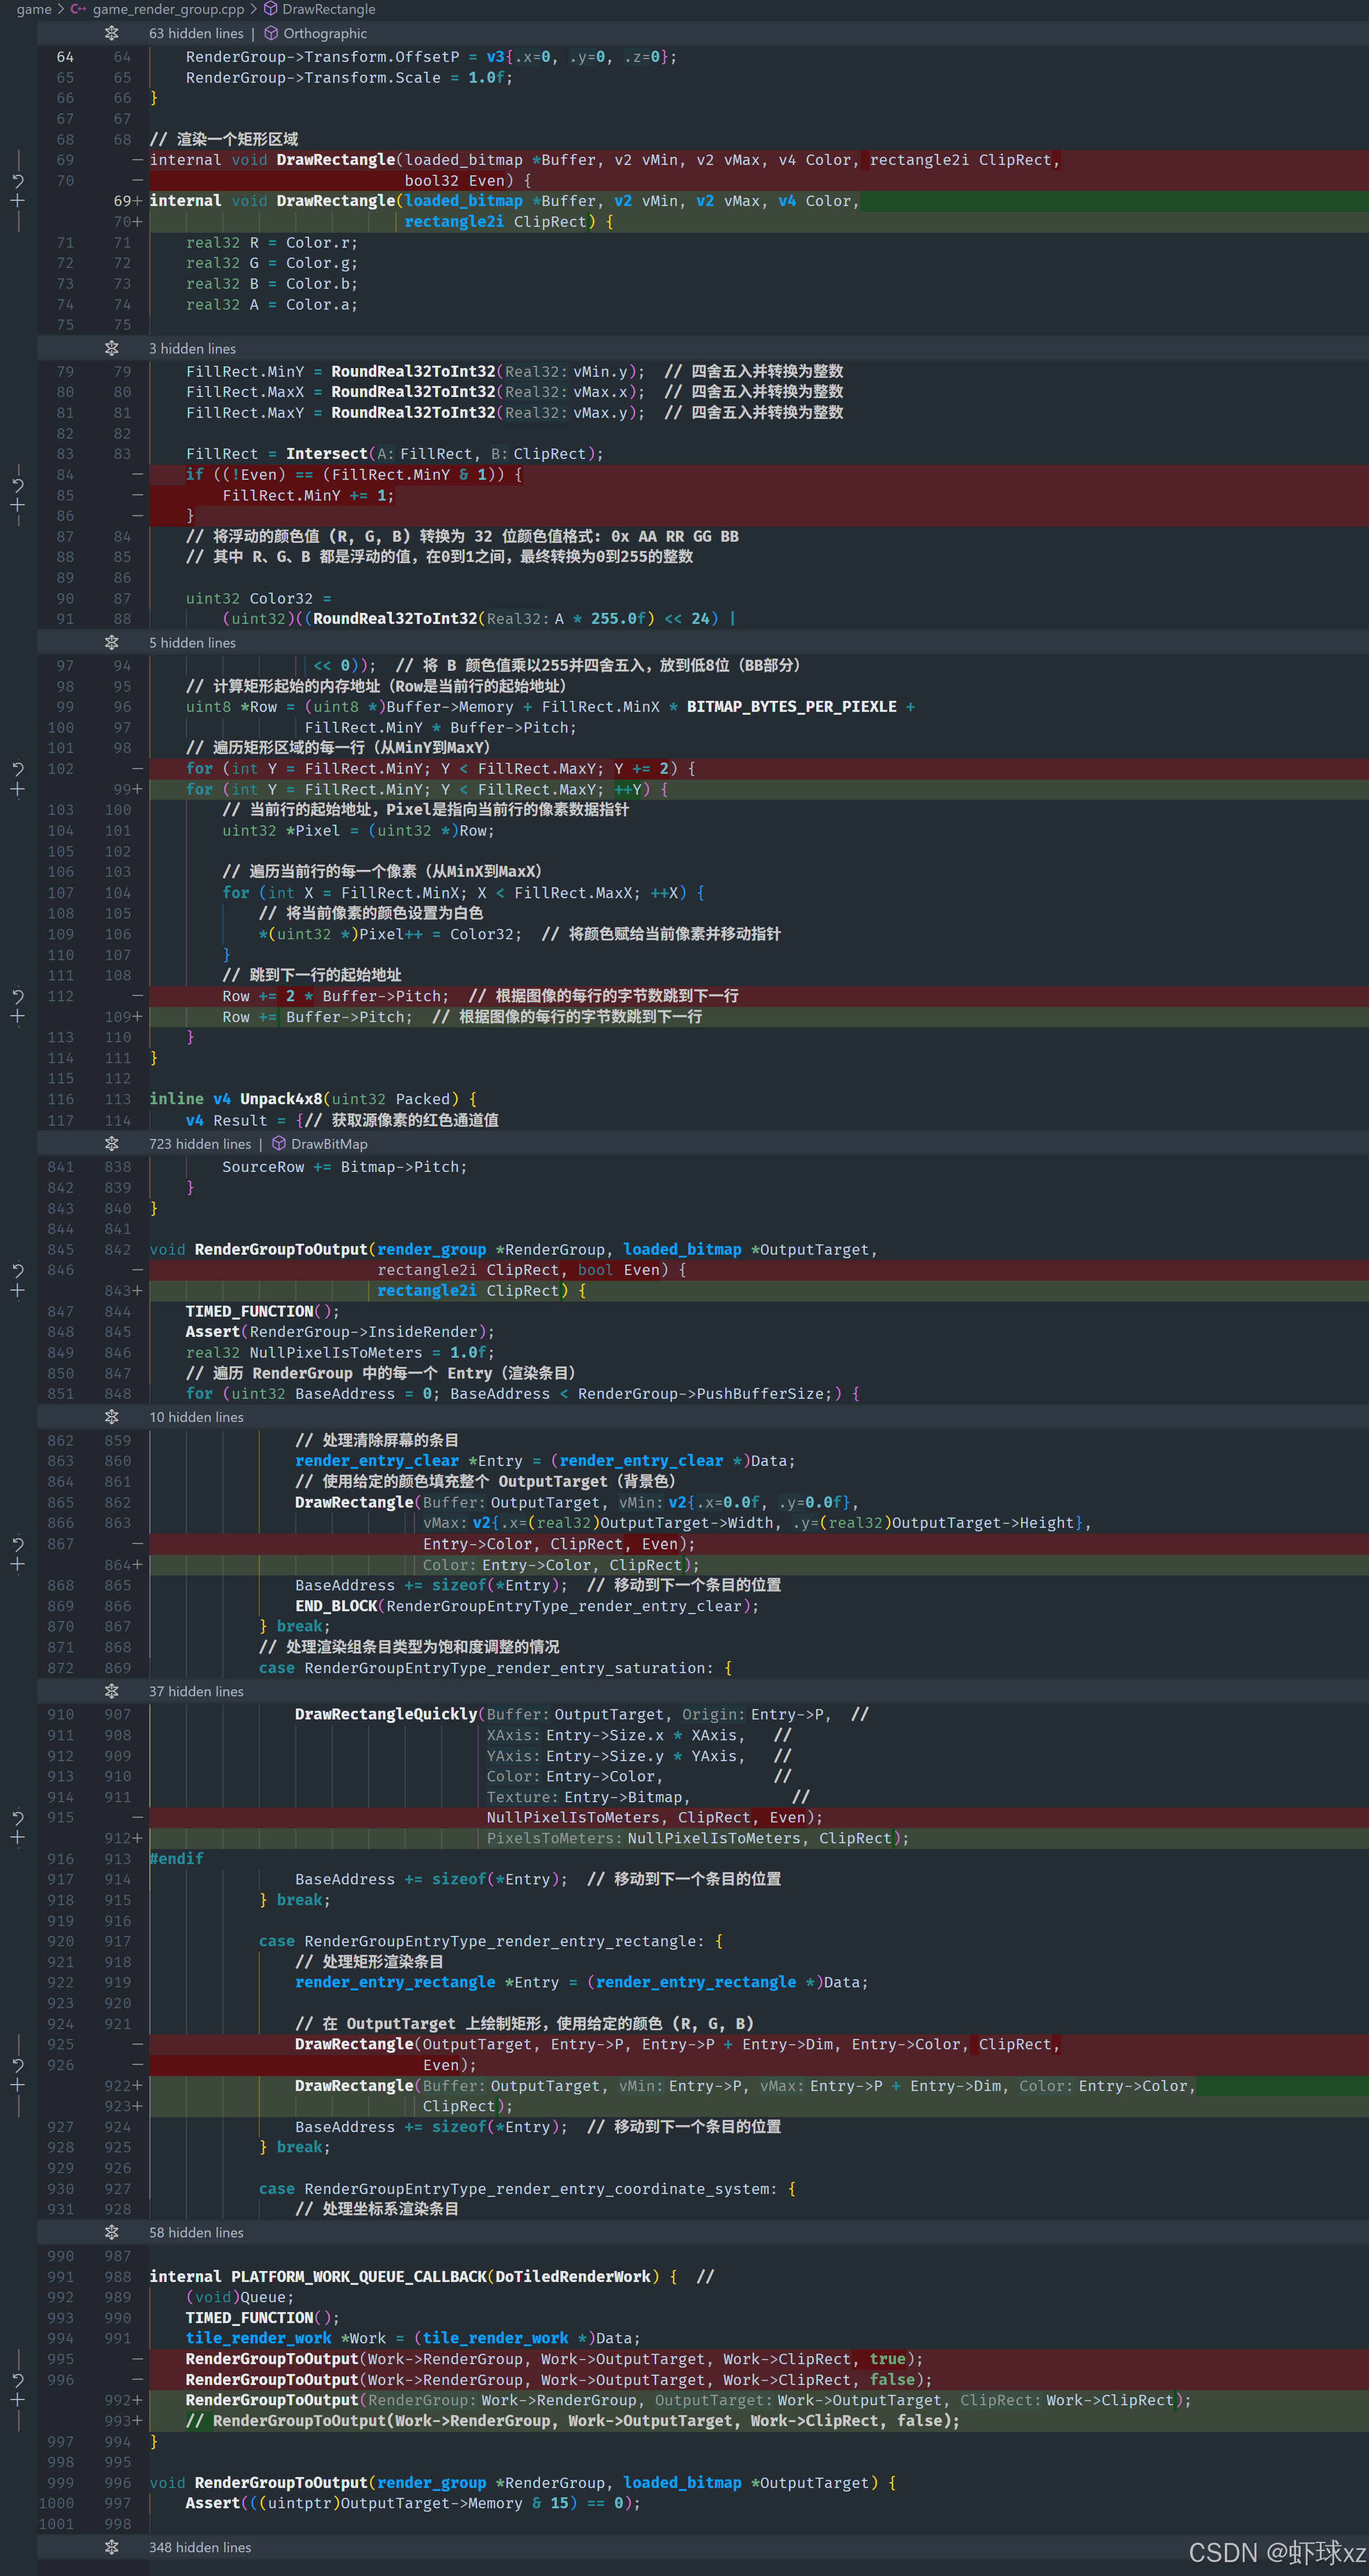Stage the removed FillRect.MinY += 1 block
The height and width of the screenshot is (2576, 1369).
coord(18,506)
